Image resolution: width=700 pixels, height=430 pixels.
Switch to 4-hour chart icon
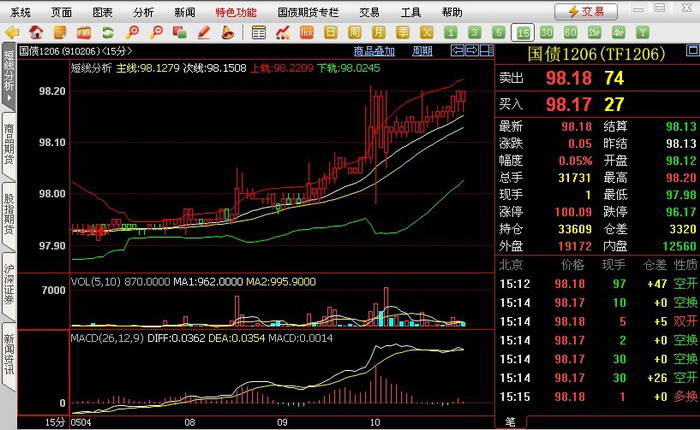[x=619, y=33]
